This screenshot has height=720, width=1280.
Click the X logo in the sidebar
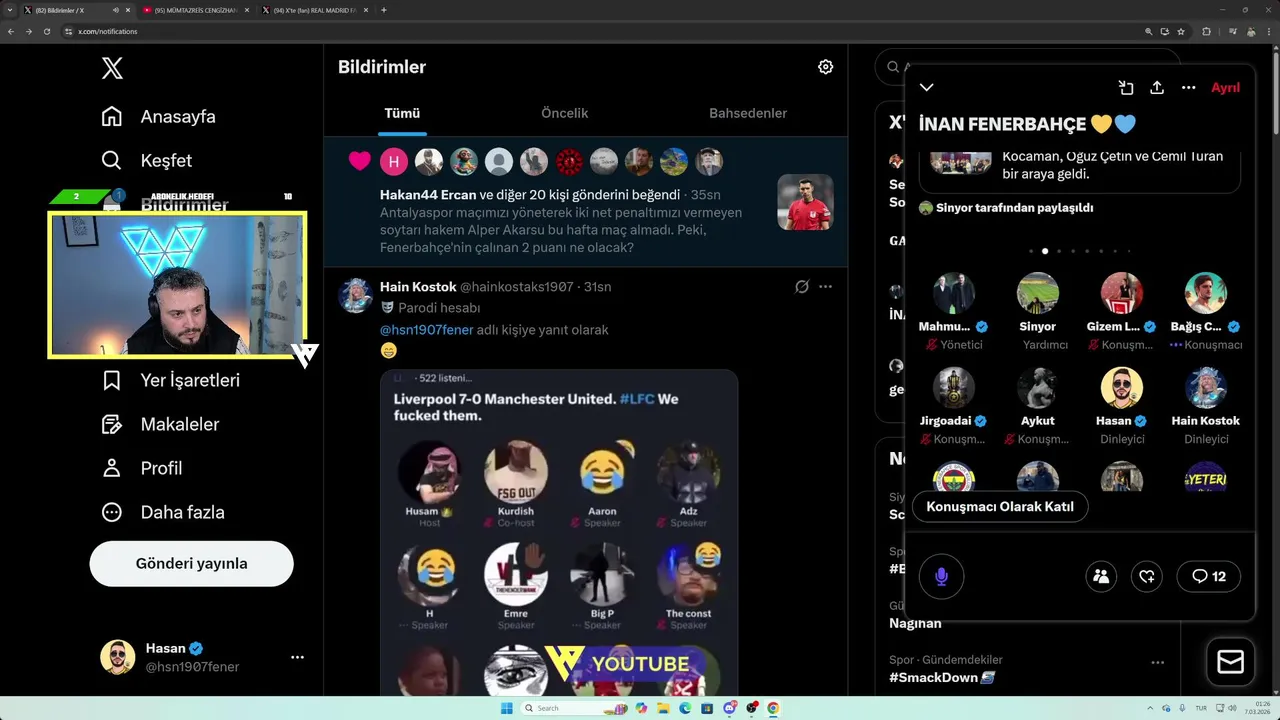coord(112,68)
